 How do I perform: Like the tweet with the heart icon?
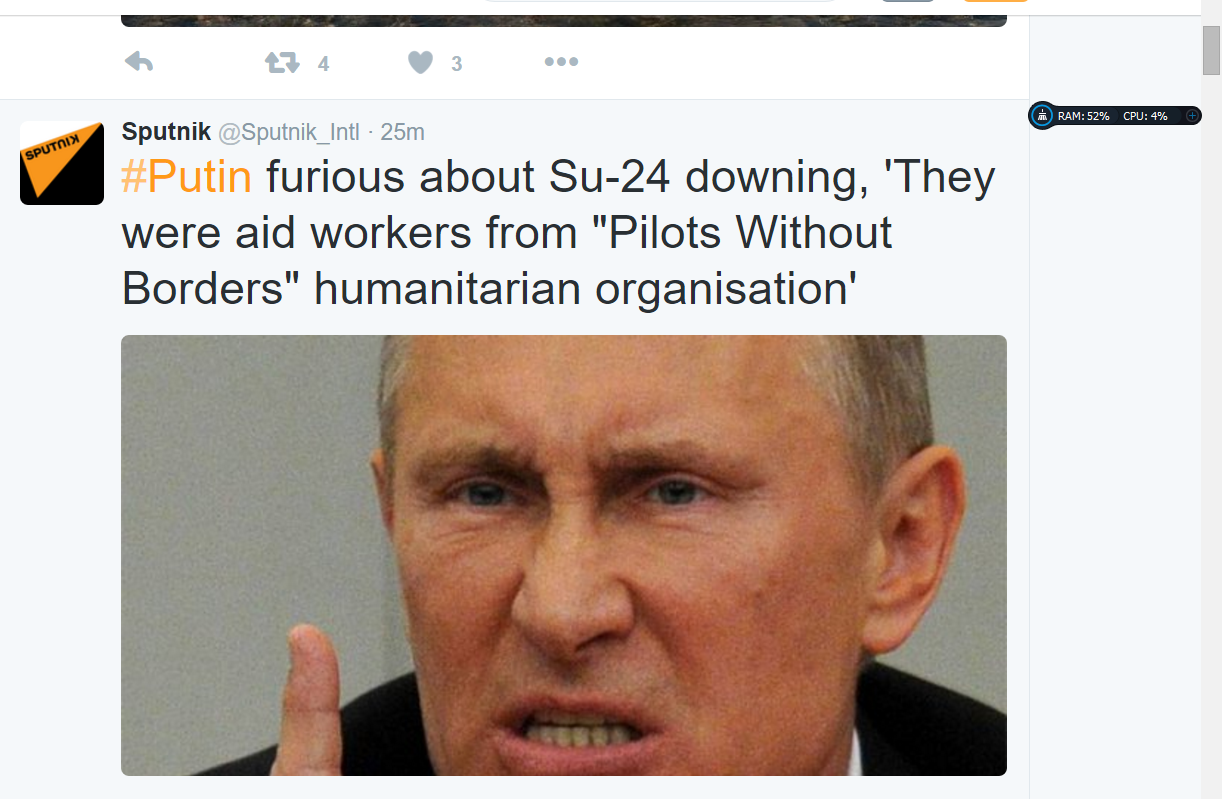point(420,63)
